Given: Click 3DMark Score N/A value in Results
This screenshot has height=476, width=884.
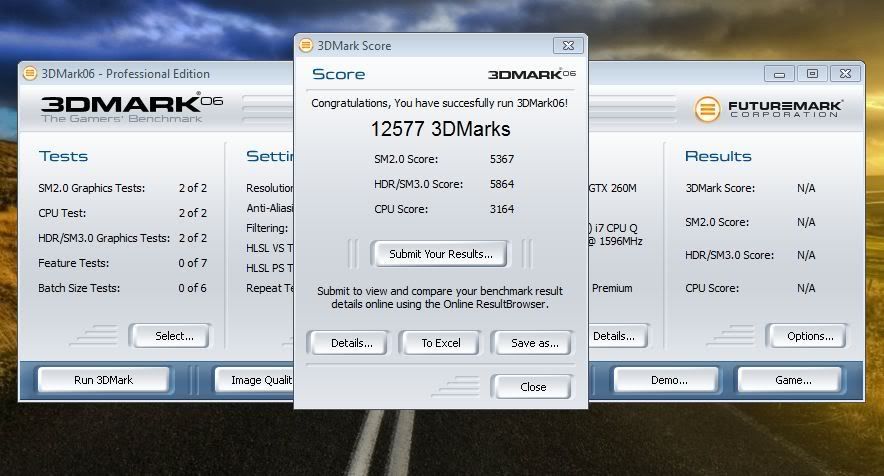Looking at the screenshot, I should [x=806, y=188].
